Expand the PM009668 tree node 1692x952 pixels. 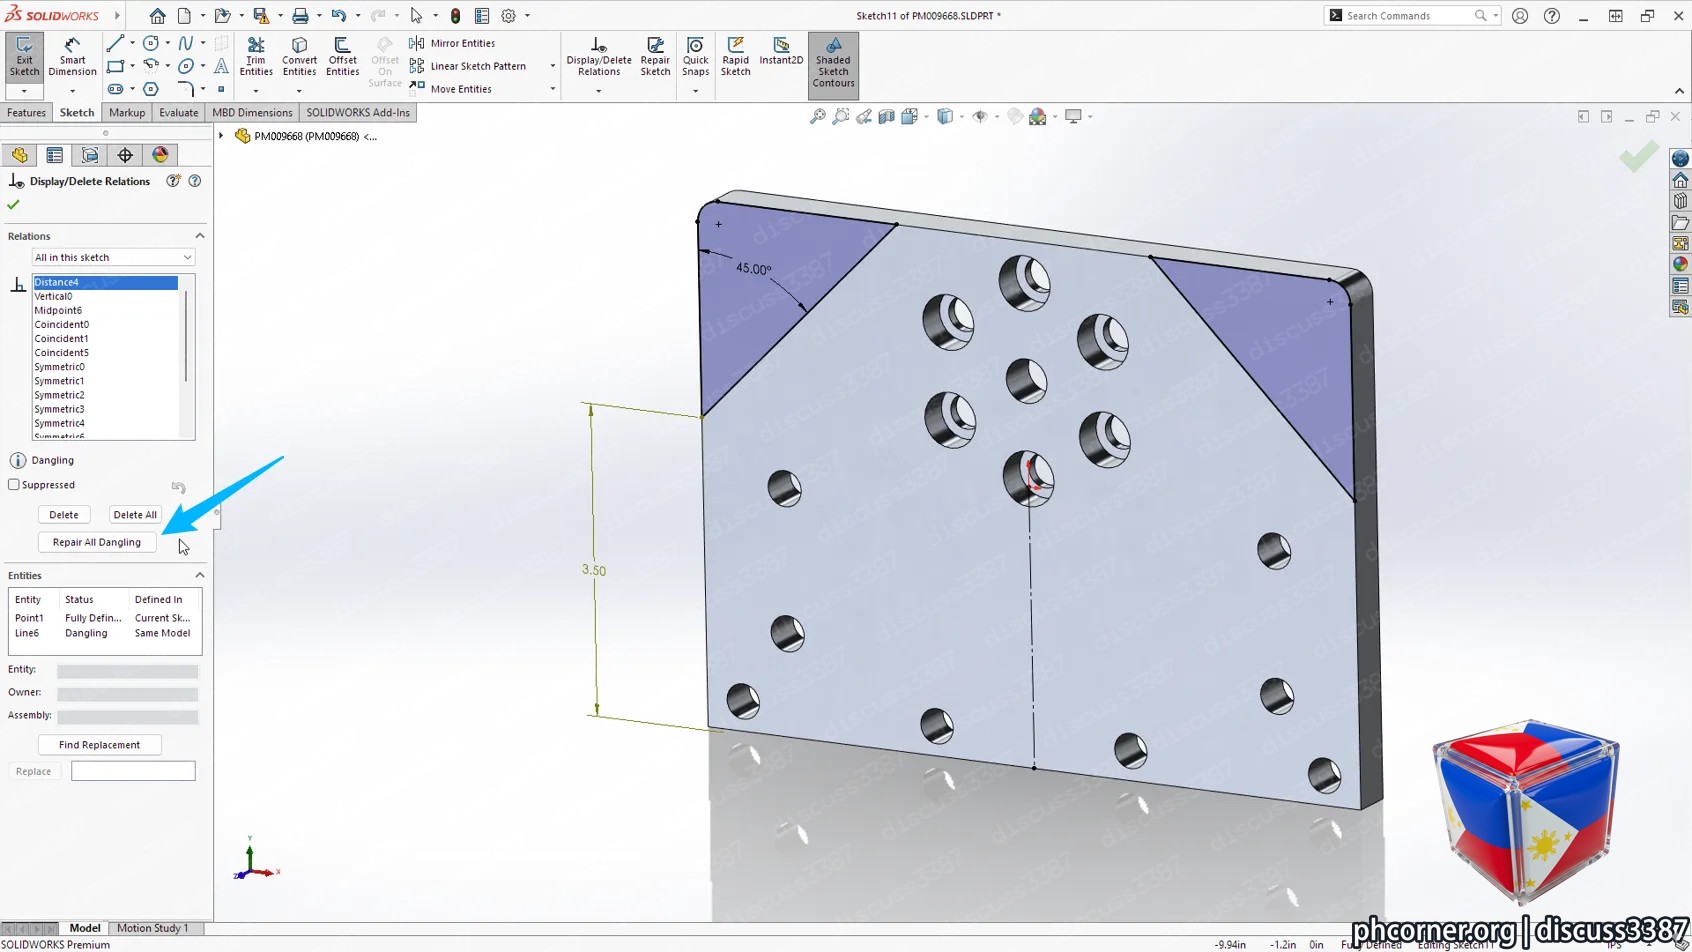pyautogui.click(x=221, y=136)
